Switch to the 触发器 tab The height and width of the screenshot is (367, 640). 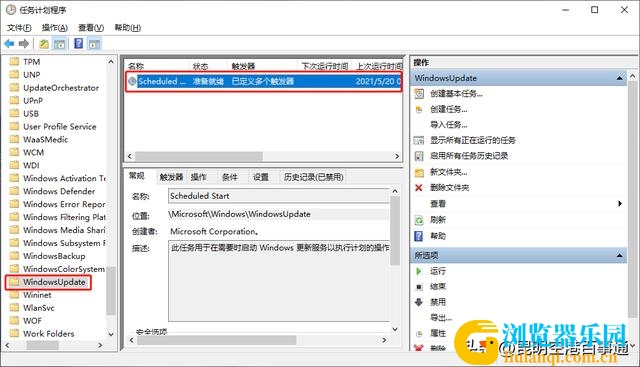[x=171, y=177]
